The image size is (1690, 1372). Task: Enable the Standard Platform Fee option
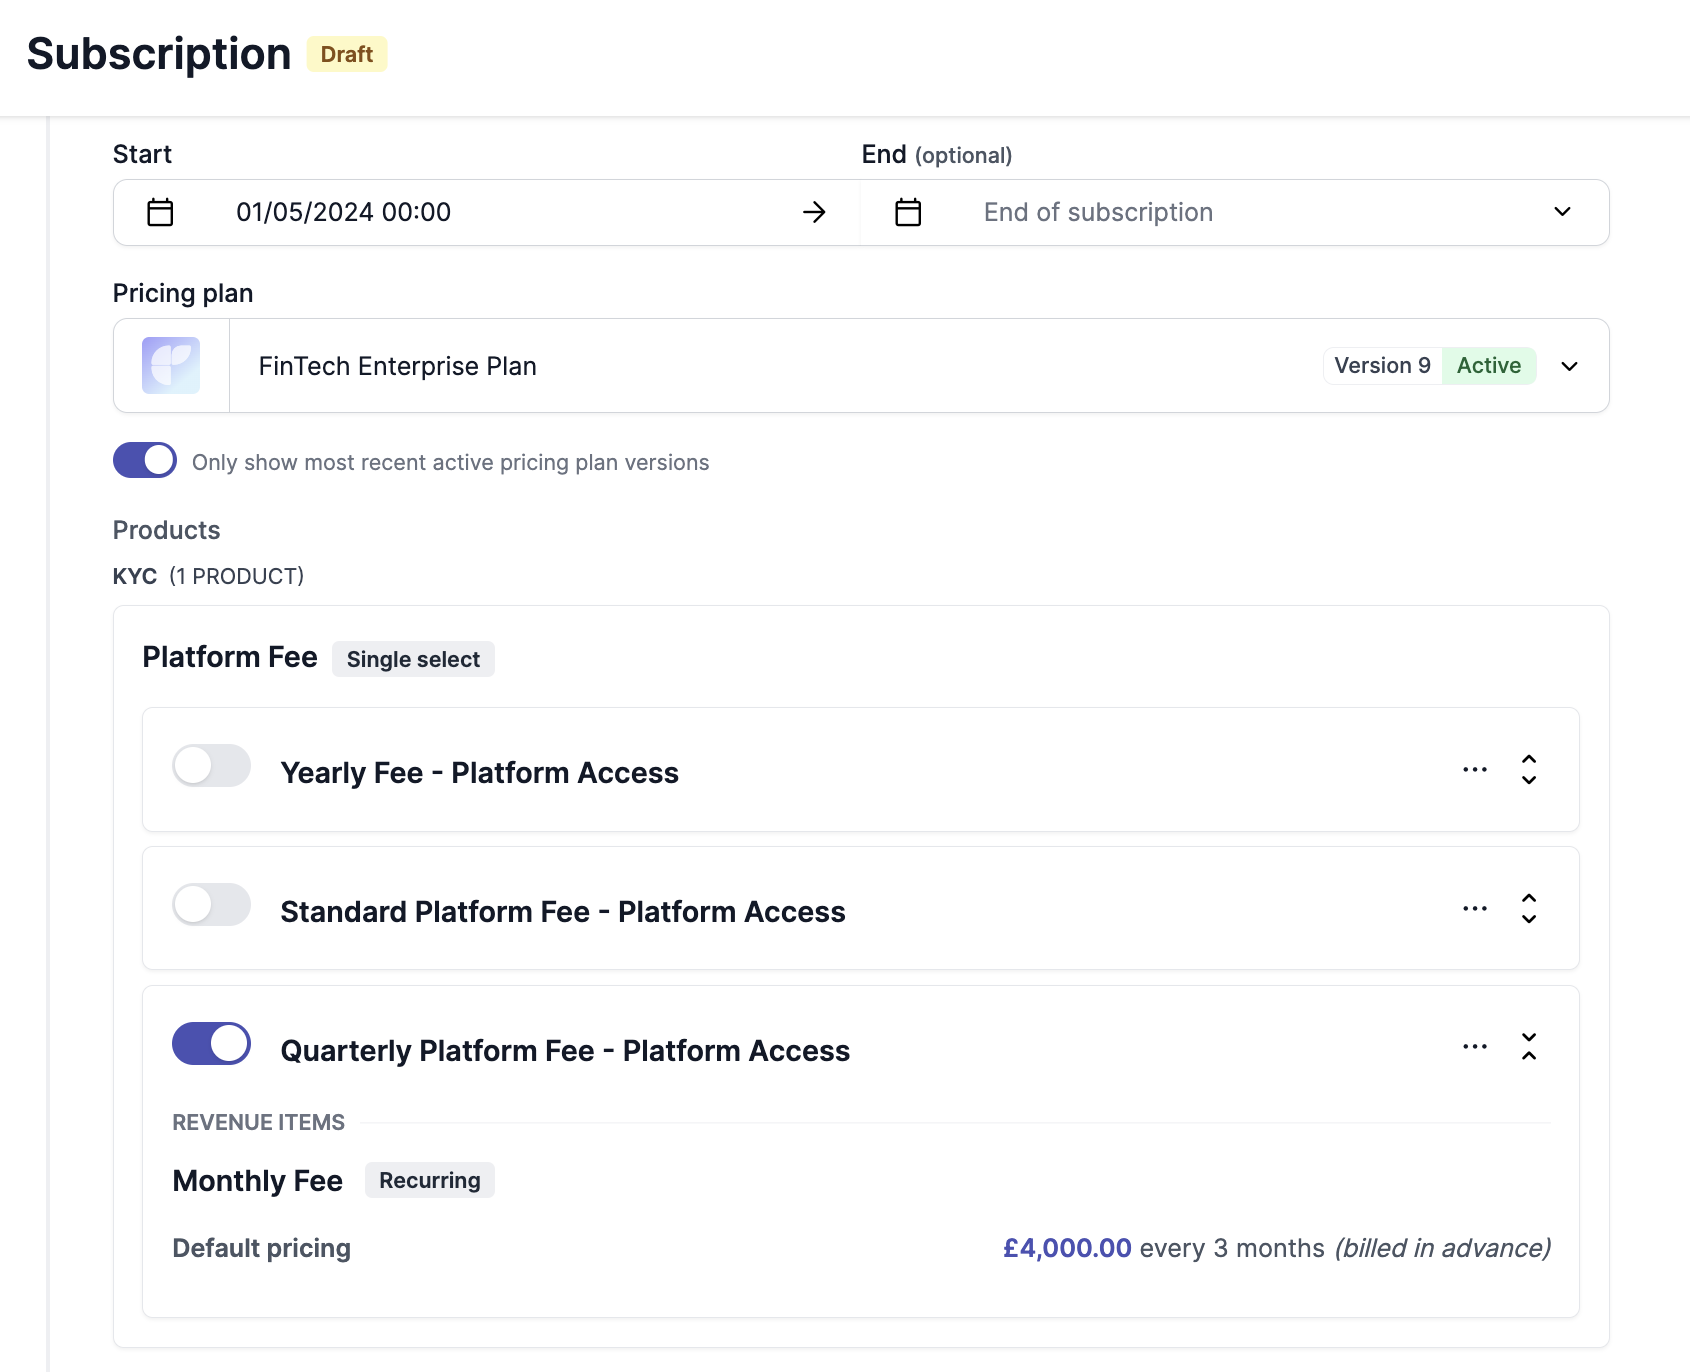pos(211,904)
